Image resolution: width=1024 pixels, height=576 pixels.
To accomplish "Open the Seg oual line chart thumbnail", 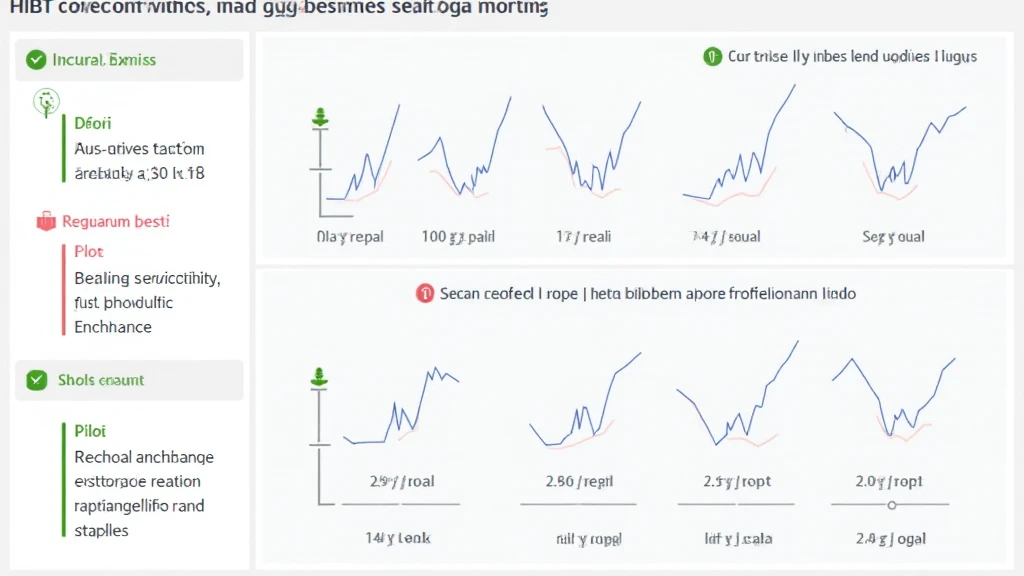I will (x=897, y=155).
